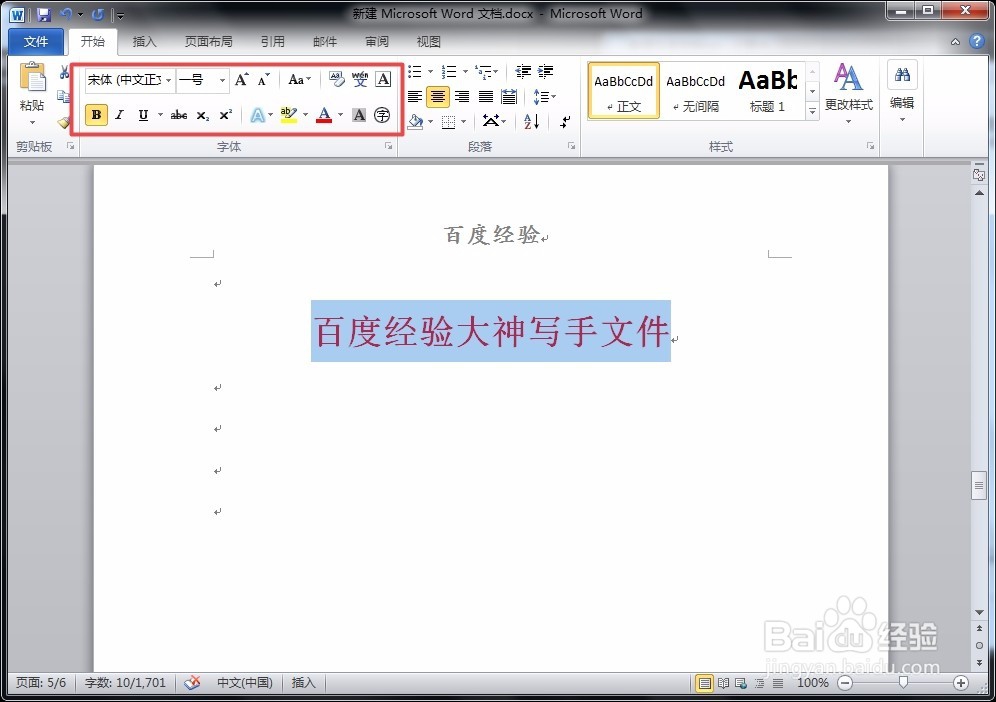This screenshot has width=996, height=702.
Task: Click the 编辑 Editing button
Action: [902, 92]
